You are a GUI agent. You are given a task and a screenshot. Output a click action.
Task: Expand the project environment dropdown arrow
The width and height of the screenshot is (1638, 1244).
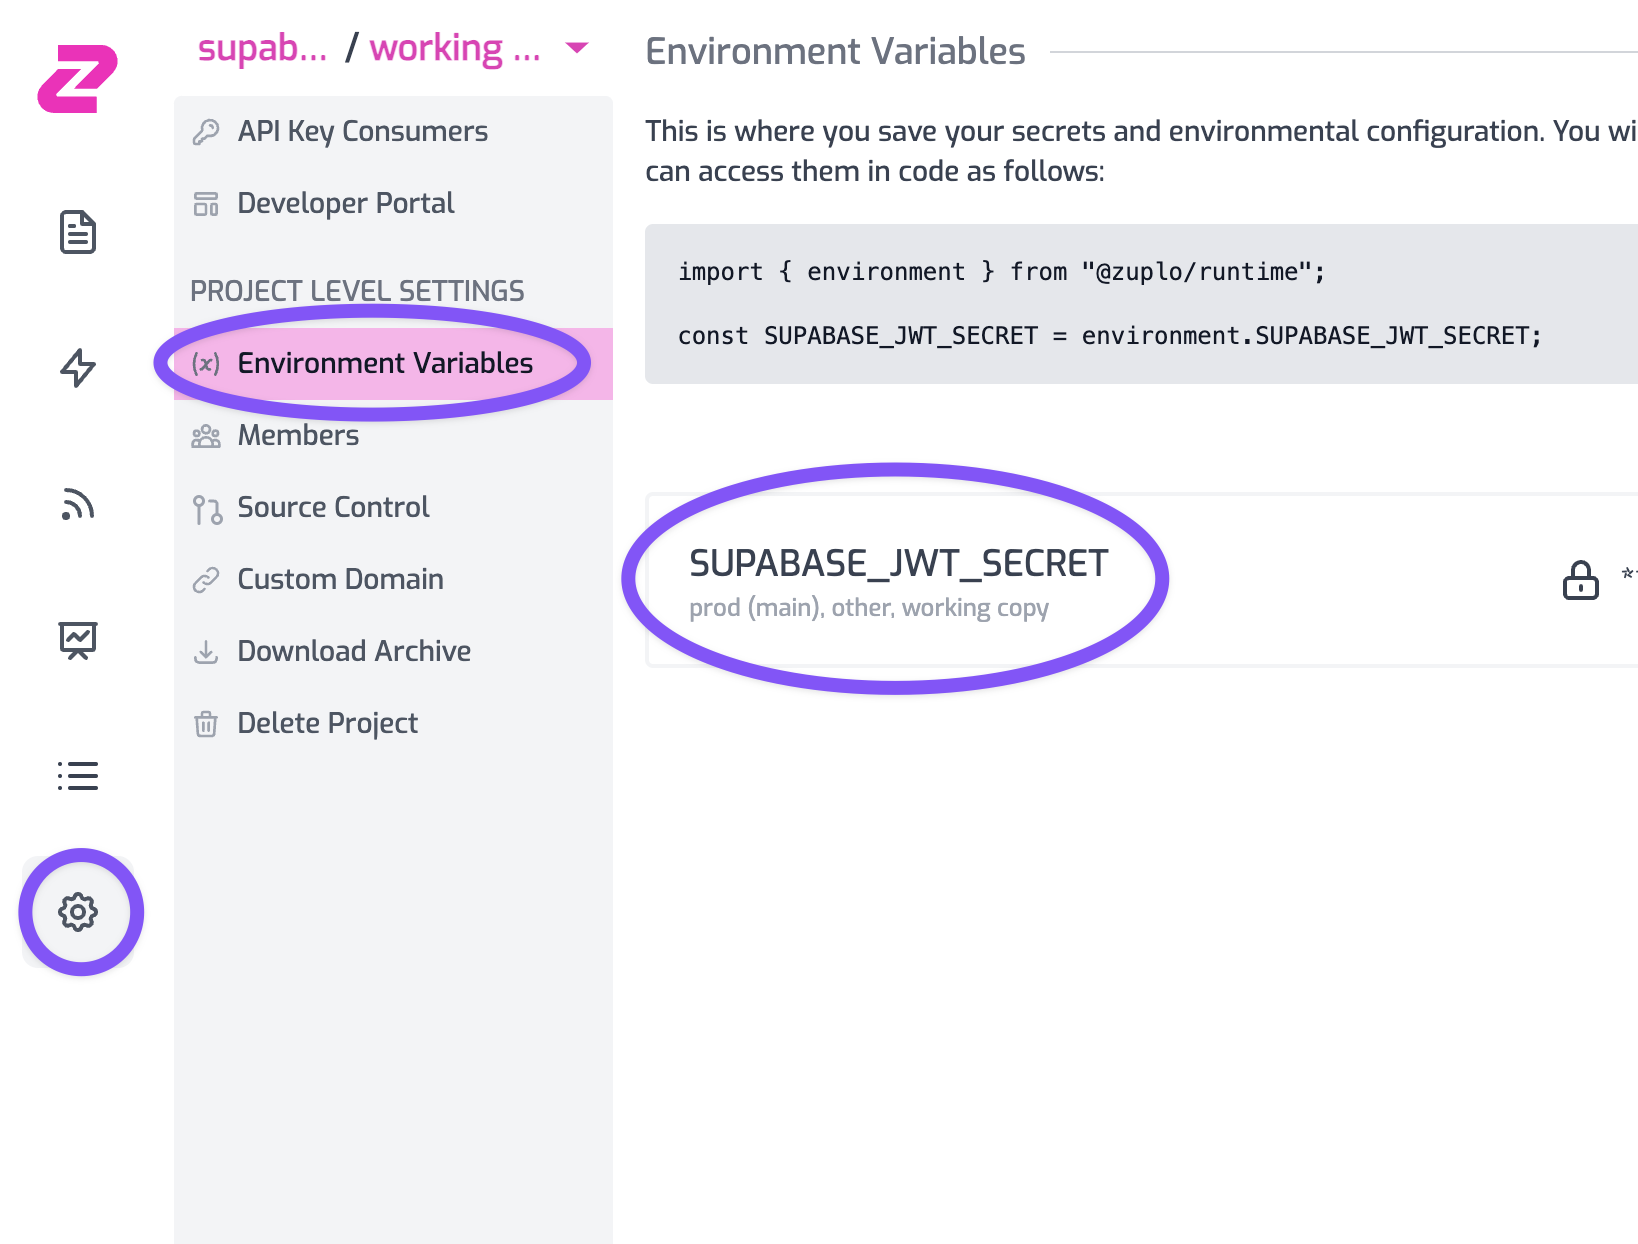[577, 48]
